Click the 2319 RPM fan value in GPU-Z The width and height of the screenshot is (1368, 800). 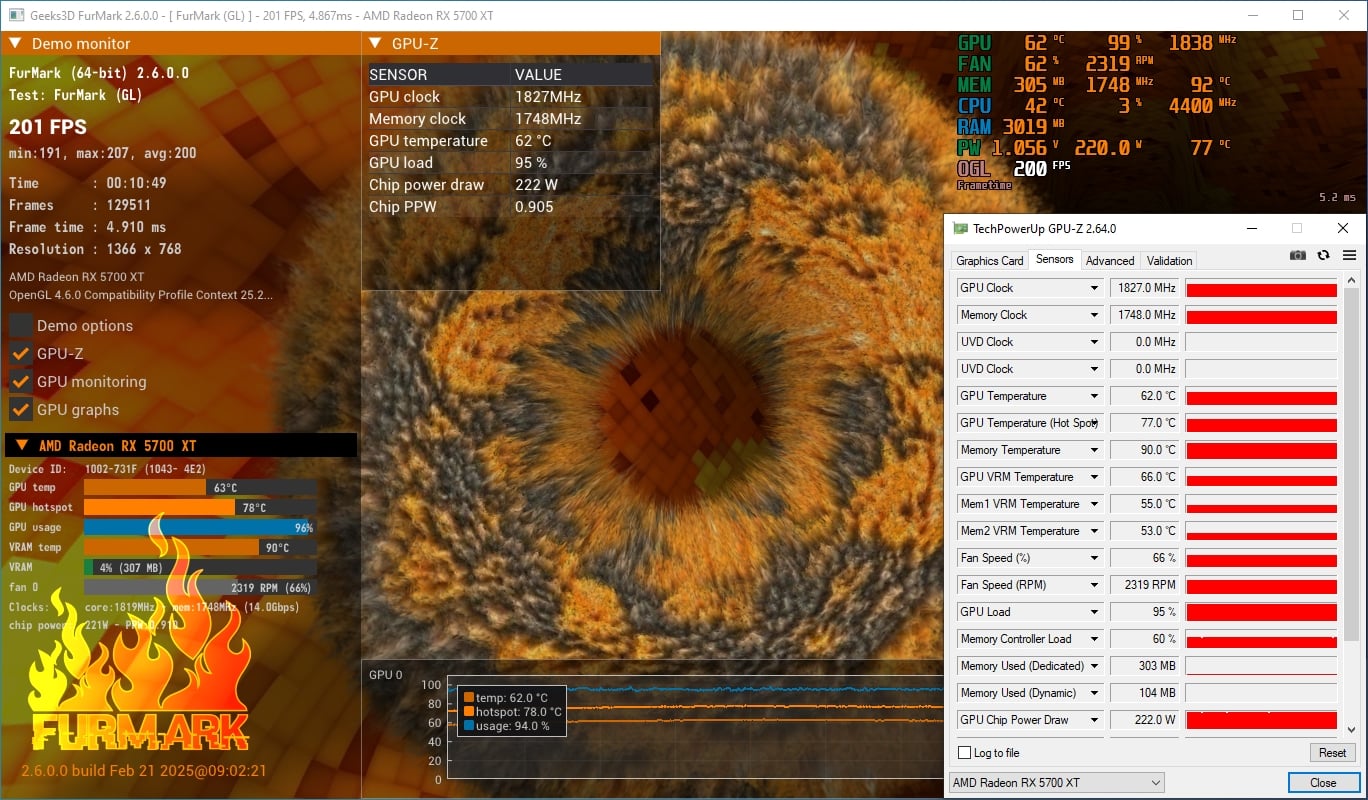pyautogui.click(x=1145, y=585)
